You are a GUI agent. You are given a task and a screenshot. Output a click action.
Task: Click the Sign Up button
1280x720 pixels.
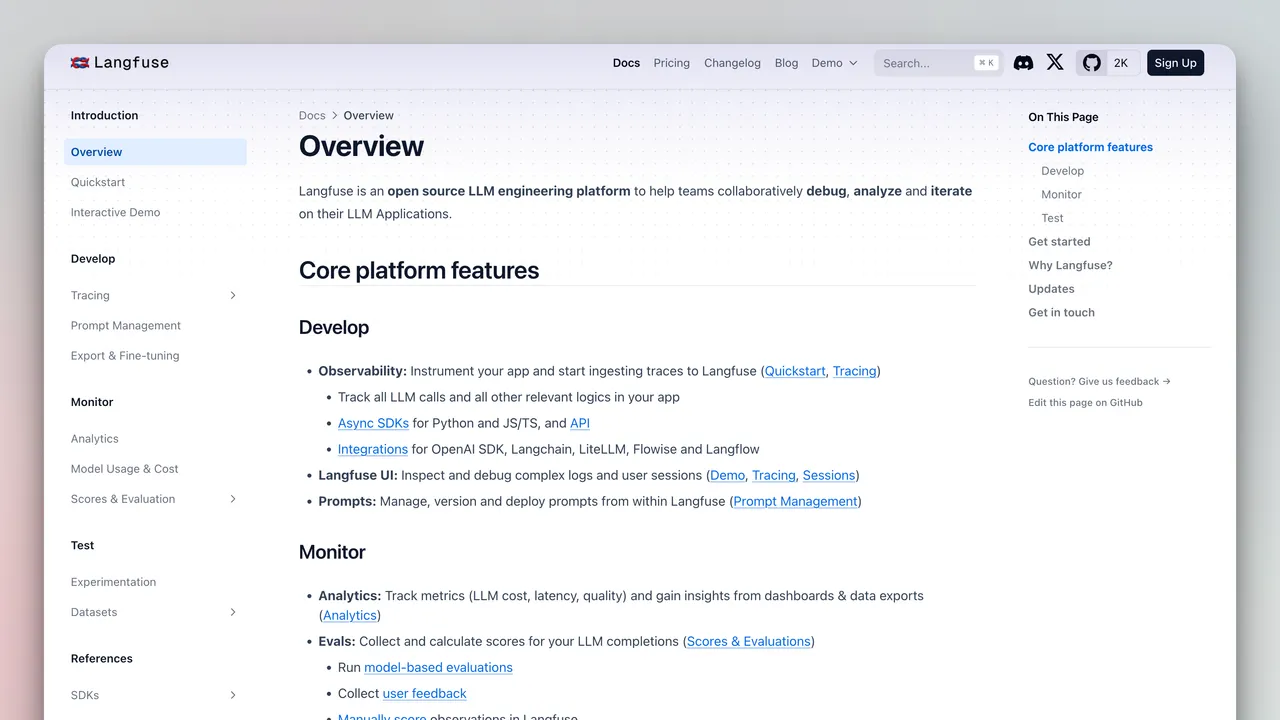tap(1175, 63)
